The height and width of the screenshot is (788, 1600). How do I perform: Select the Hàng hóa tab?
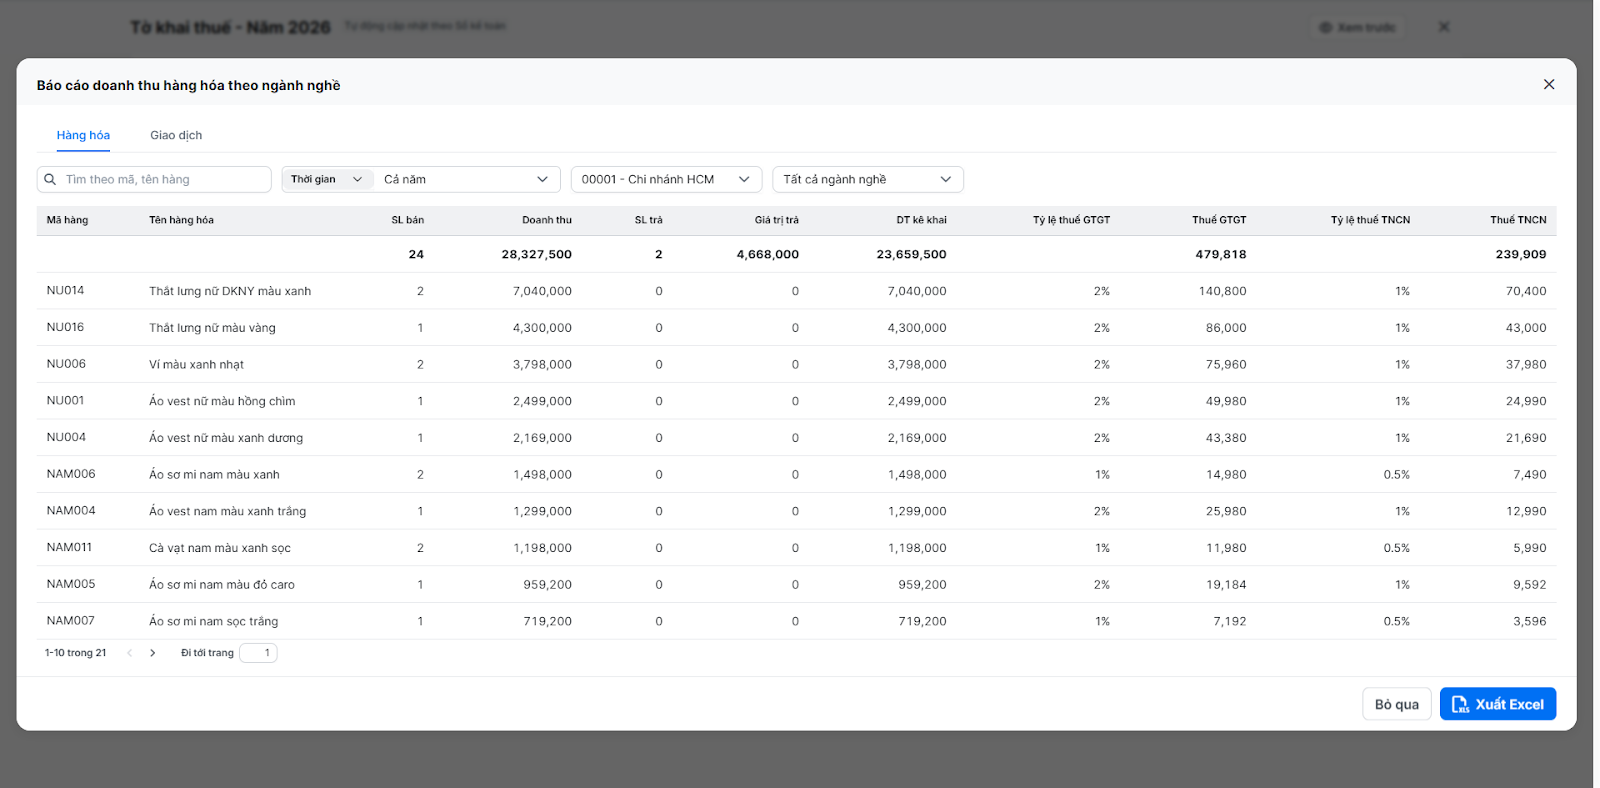pyautogui.click(x=83, y=135)
